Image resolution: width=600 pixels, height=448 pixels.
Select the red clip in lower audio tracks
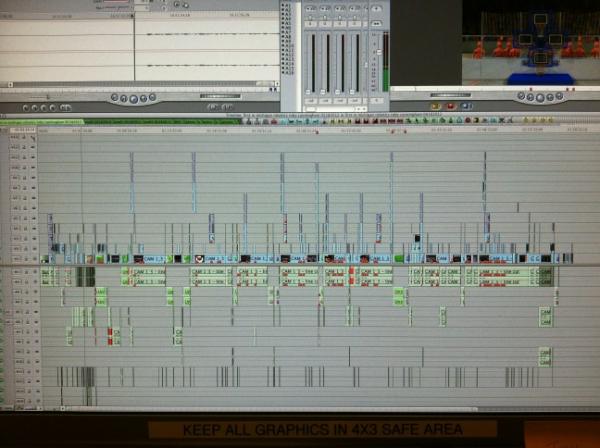[110, 336]
